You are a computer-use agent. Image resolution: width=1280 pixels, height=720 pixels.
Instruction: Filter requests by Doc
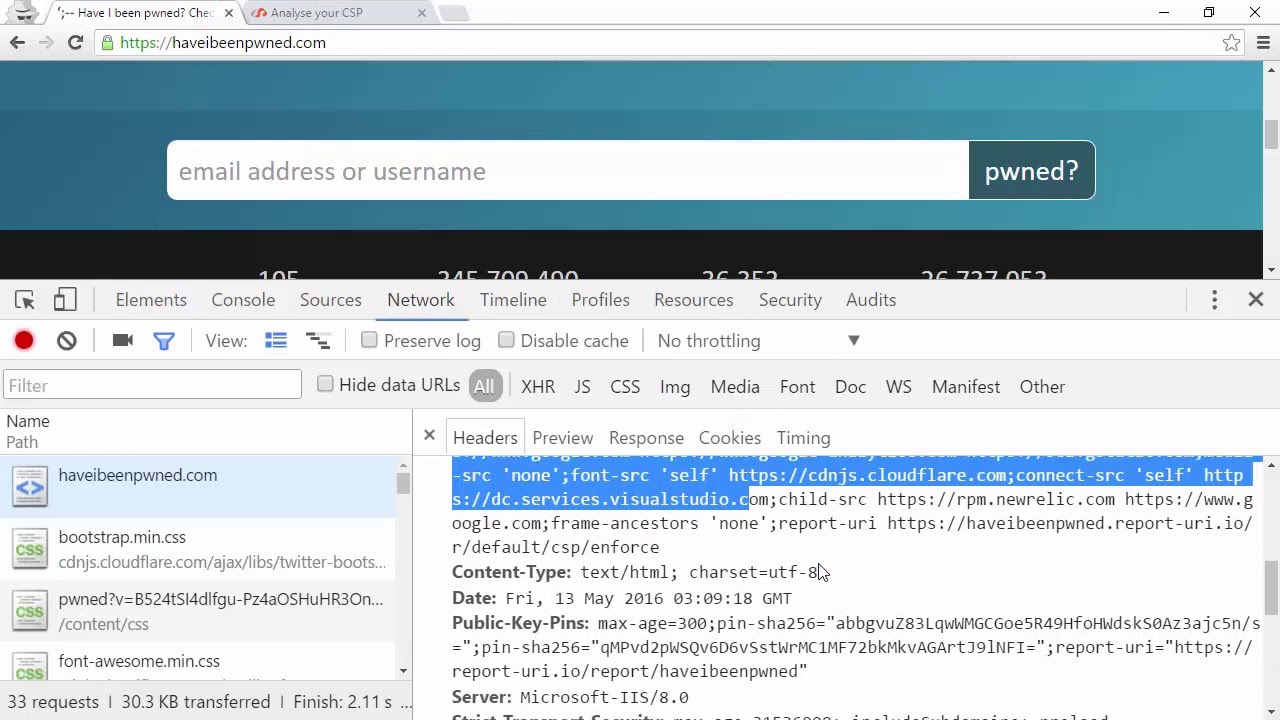point(851,387)
